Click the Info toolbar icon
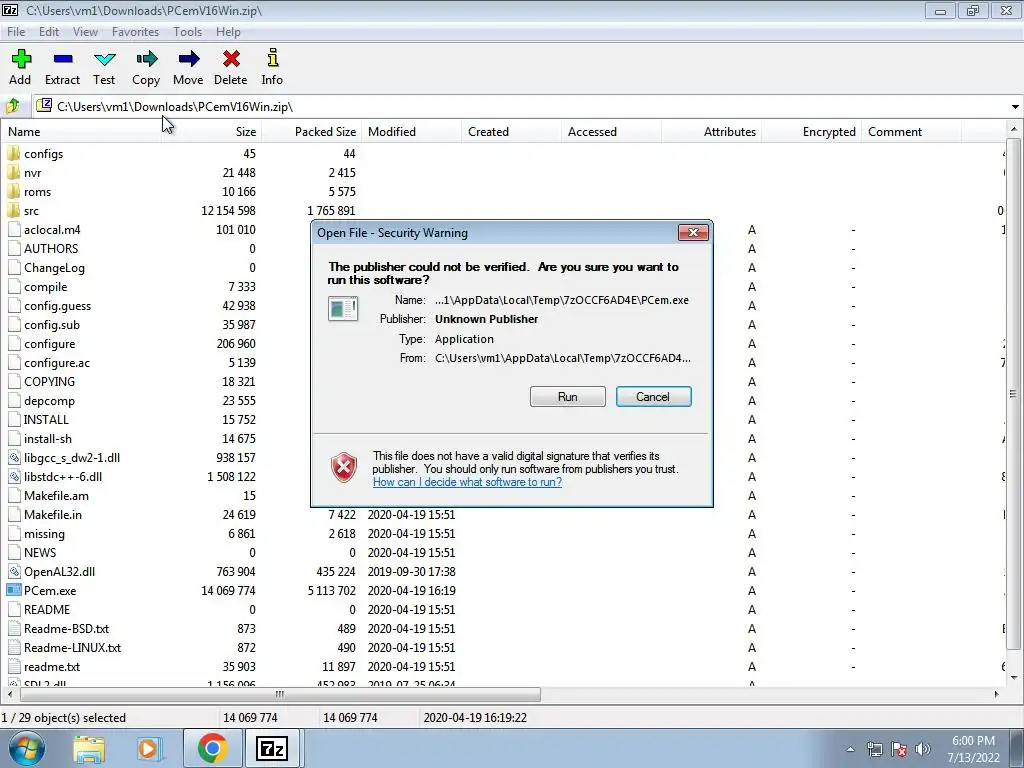The height and width of the screenshot is (768, 1024). coord(272,67)
